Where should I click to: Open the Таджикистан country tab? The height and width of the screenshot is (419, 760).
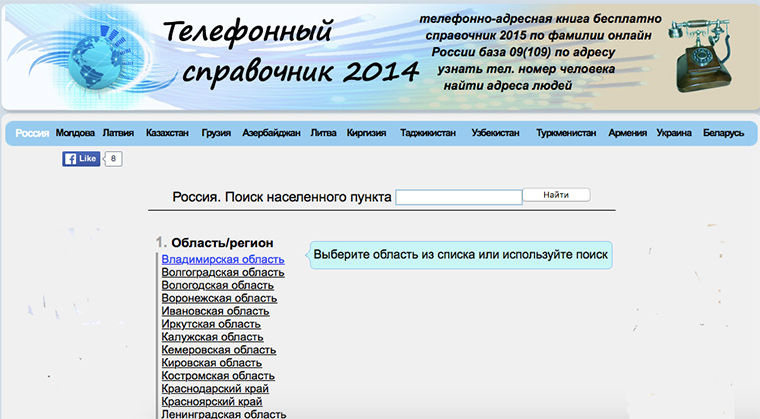(428, 133)
